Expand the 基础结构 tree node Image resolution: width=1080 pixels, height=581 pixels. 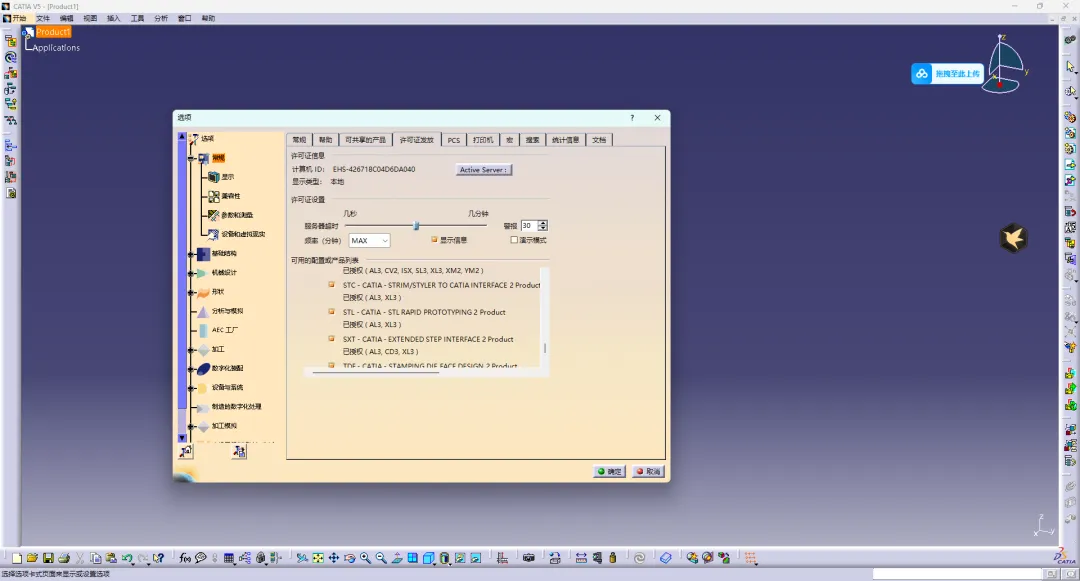(192, 254)
